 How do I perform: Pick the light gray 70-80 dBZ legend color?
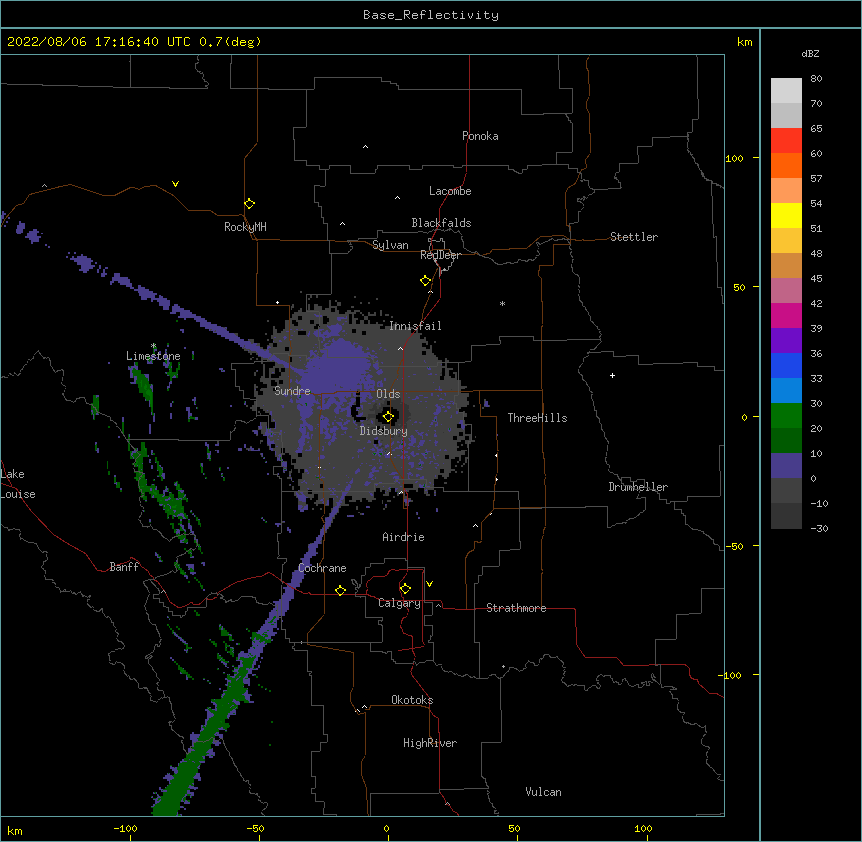tap(786, 91)
